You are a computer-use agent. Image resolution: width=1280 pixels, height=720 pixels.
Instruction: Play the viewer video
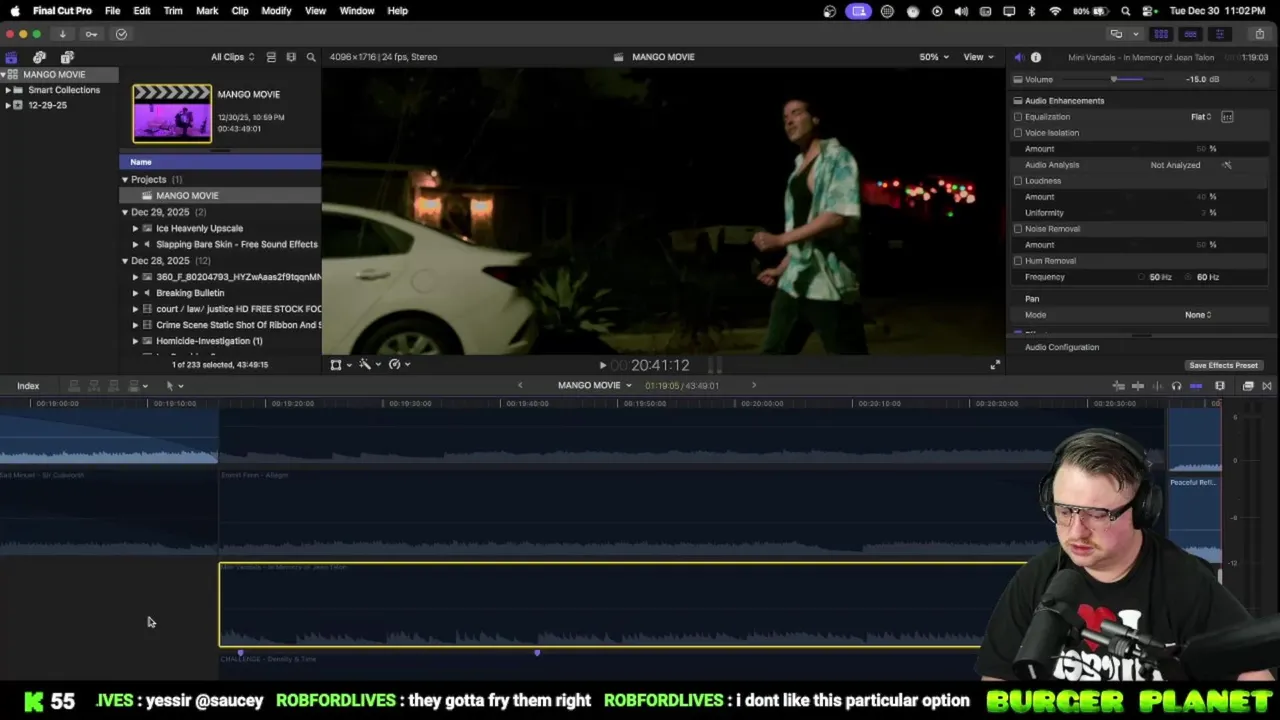coord(602,366)
